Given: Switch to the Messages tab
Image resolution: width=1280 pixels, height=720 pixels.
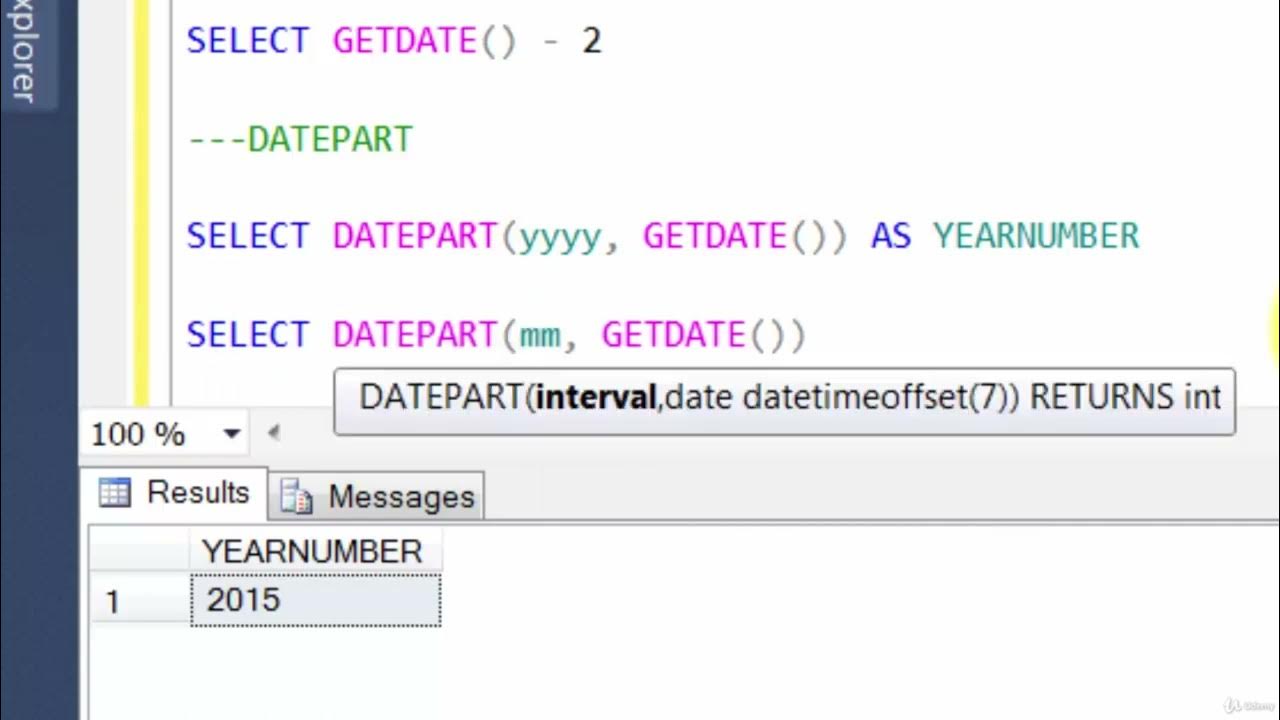Looking at the screenshot, I should pyautogui.click(x=377, y=496).
